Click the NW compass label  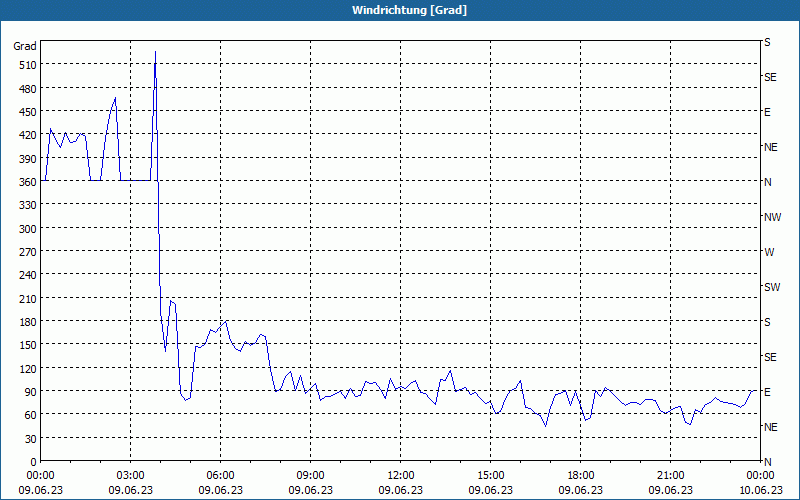pyautogui.click(x=772, y=217)
